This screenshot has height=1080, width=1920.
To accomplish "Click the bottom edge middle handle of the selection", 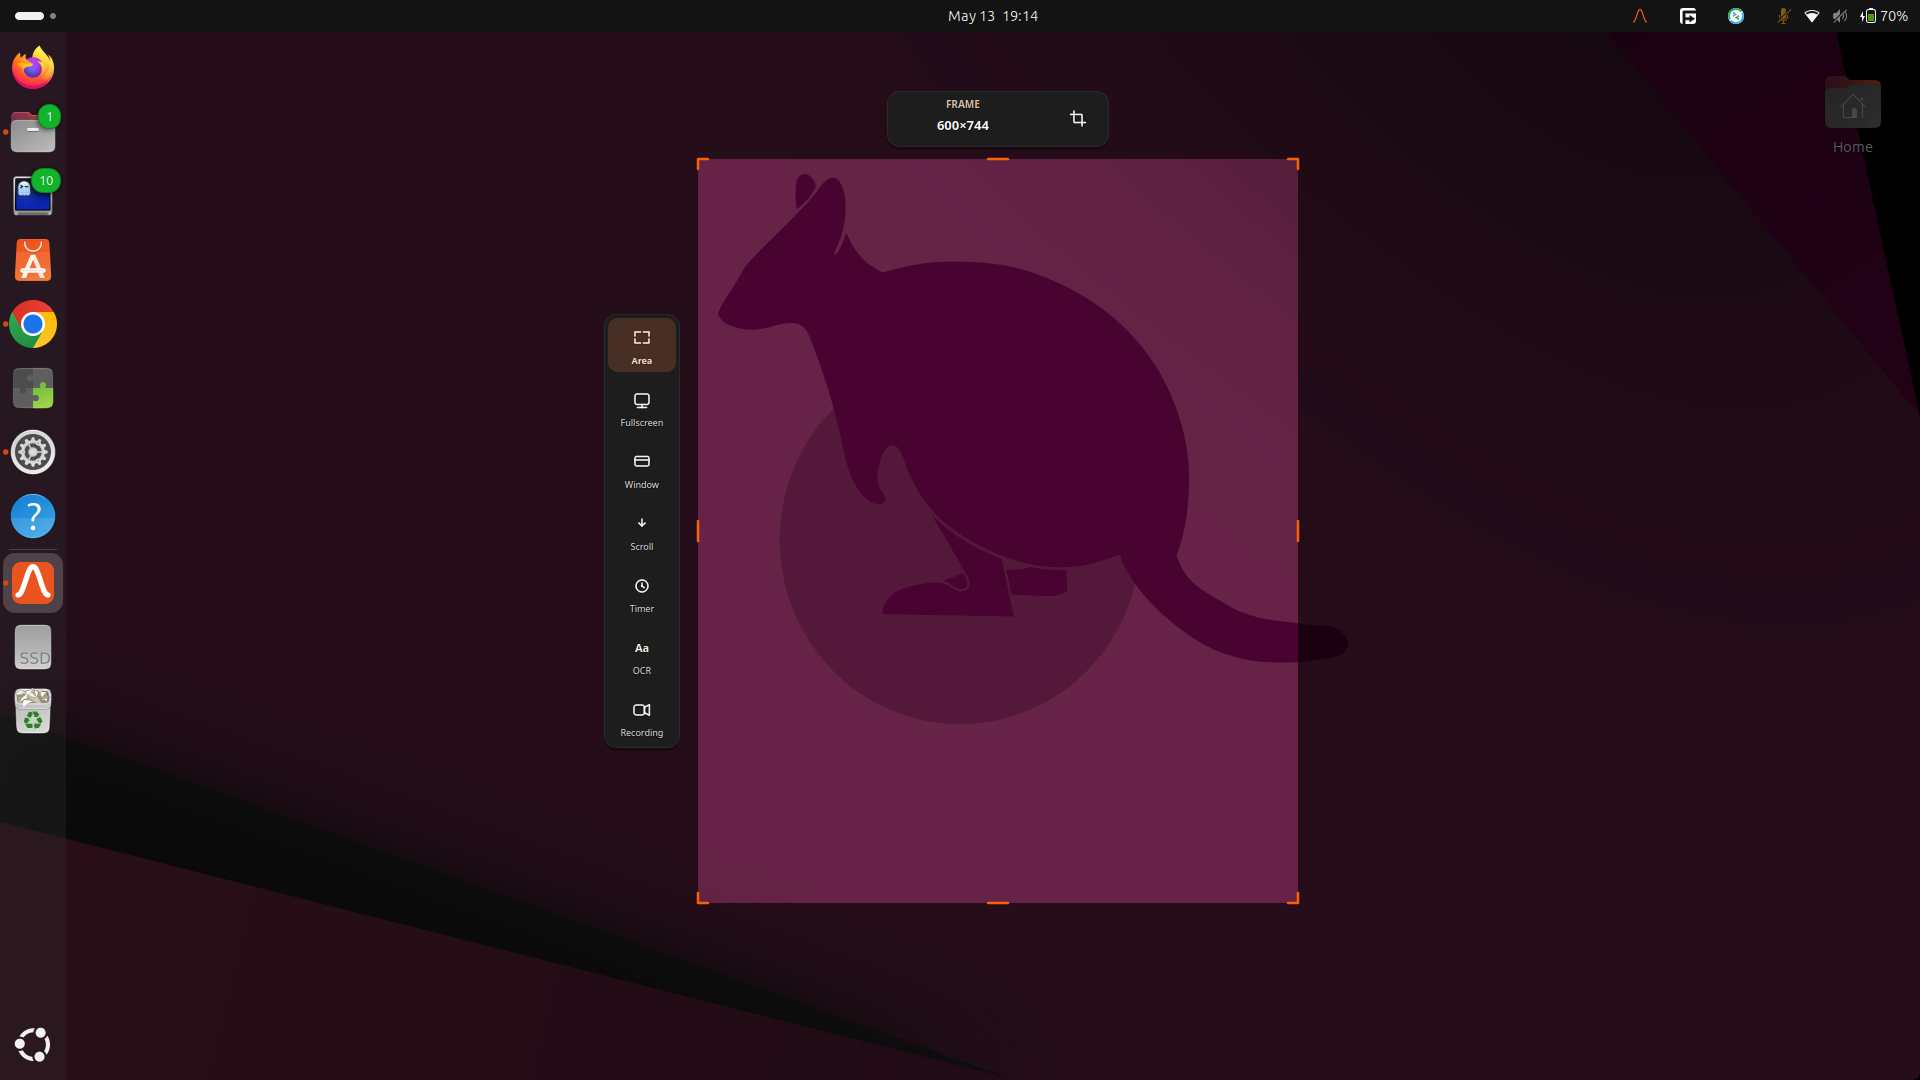I will (998, 903).
